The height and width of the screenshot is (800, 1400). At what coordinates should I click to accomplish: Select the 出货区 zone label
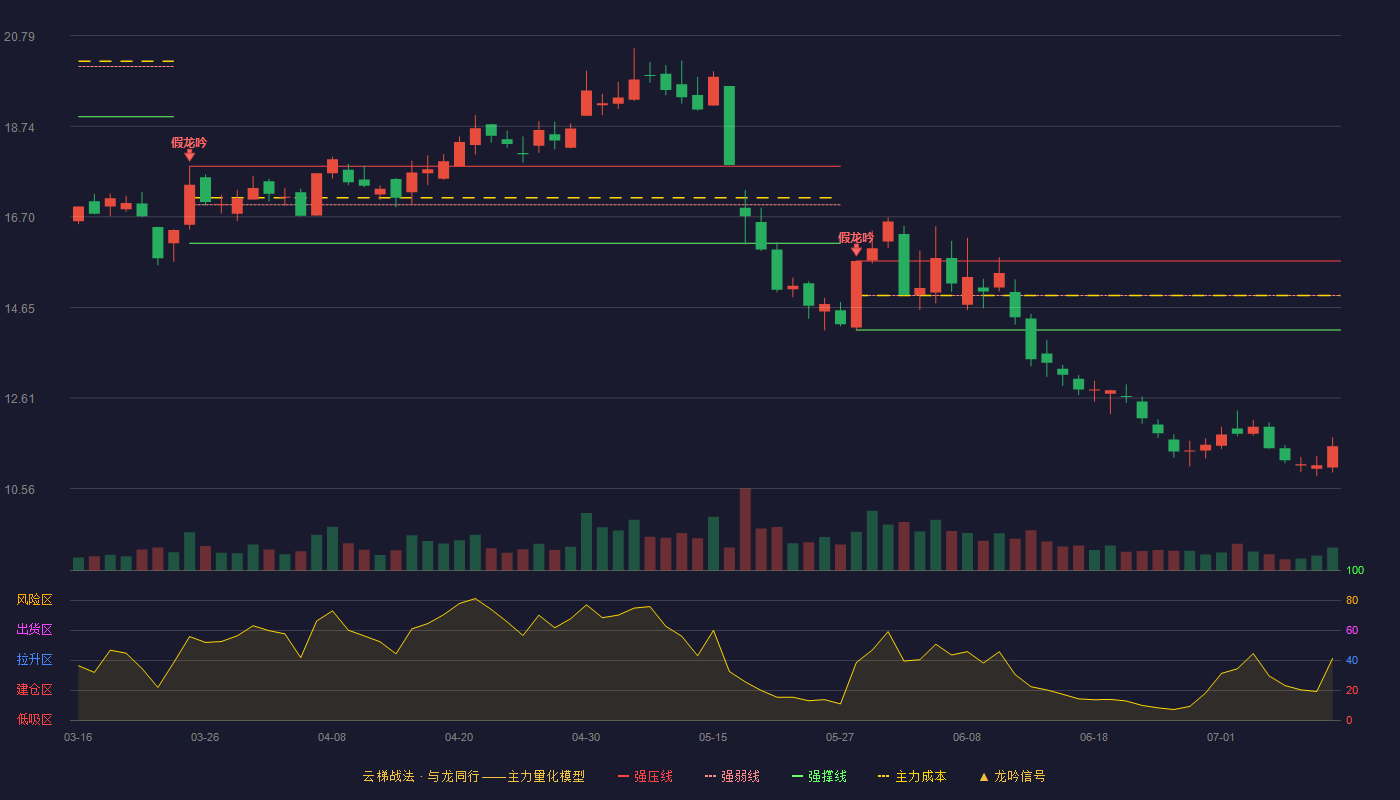click(34, 630)
